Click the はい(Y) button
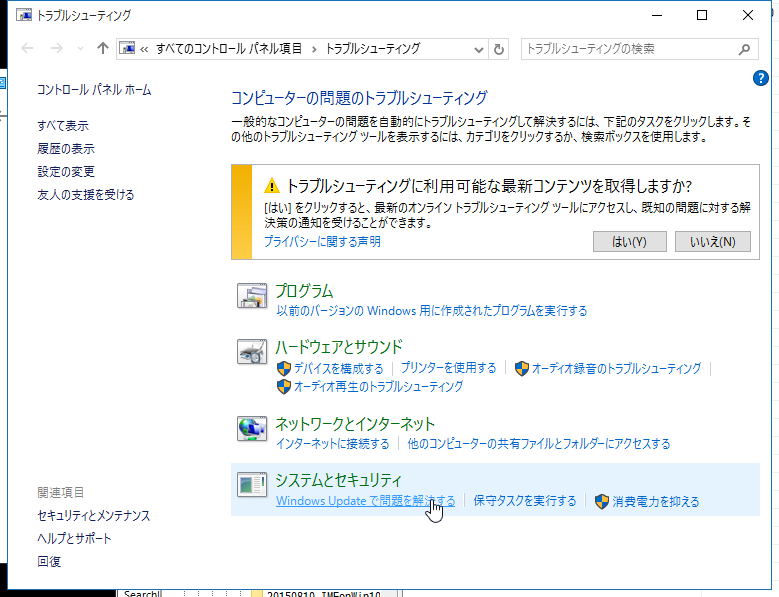The image size is (779, 597). [629, 242]
